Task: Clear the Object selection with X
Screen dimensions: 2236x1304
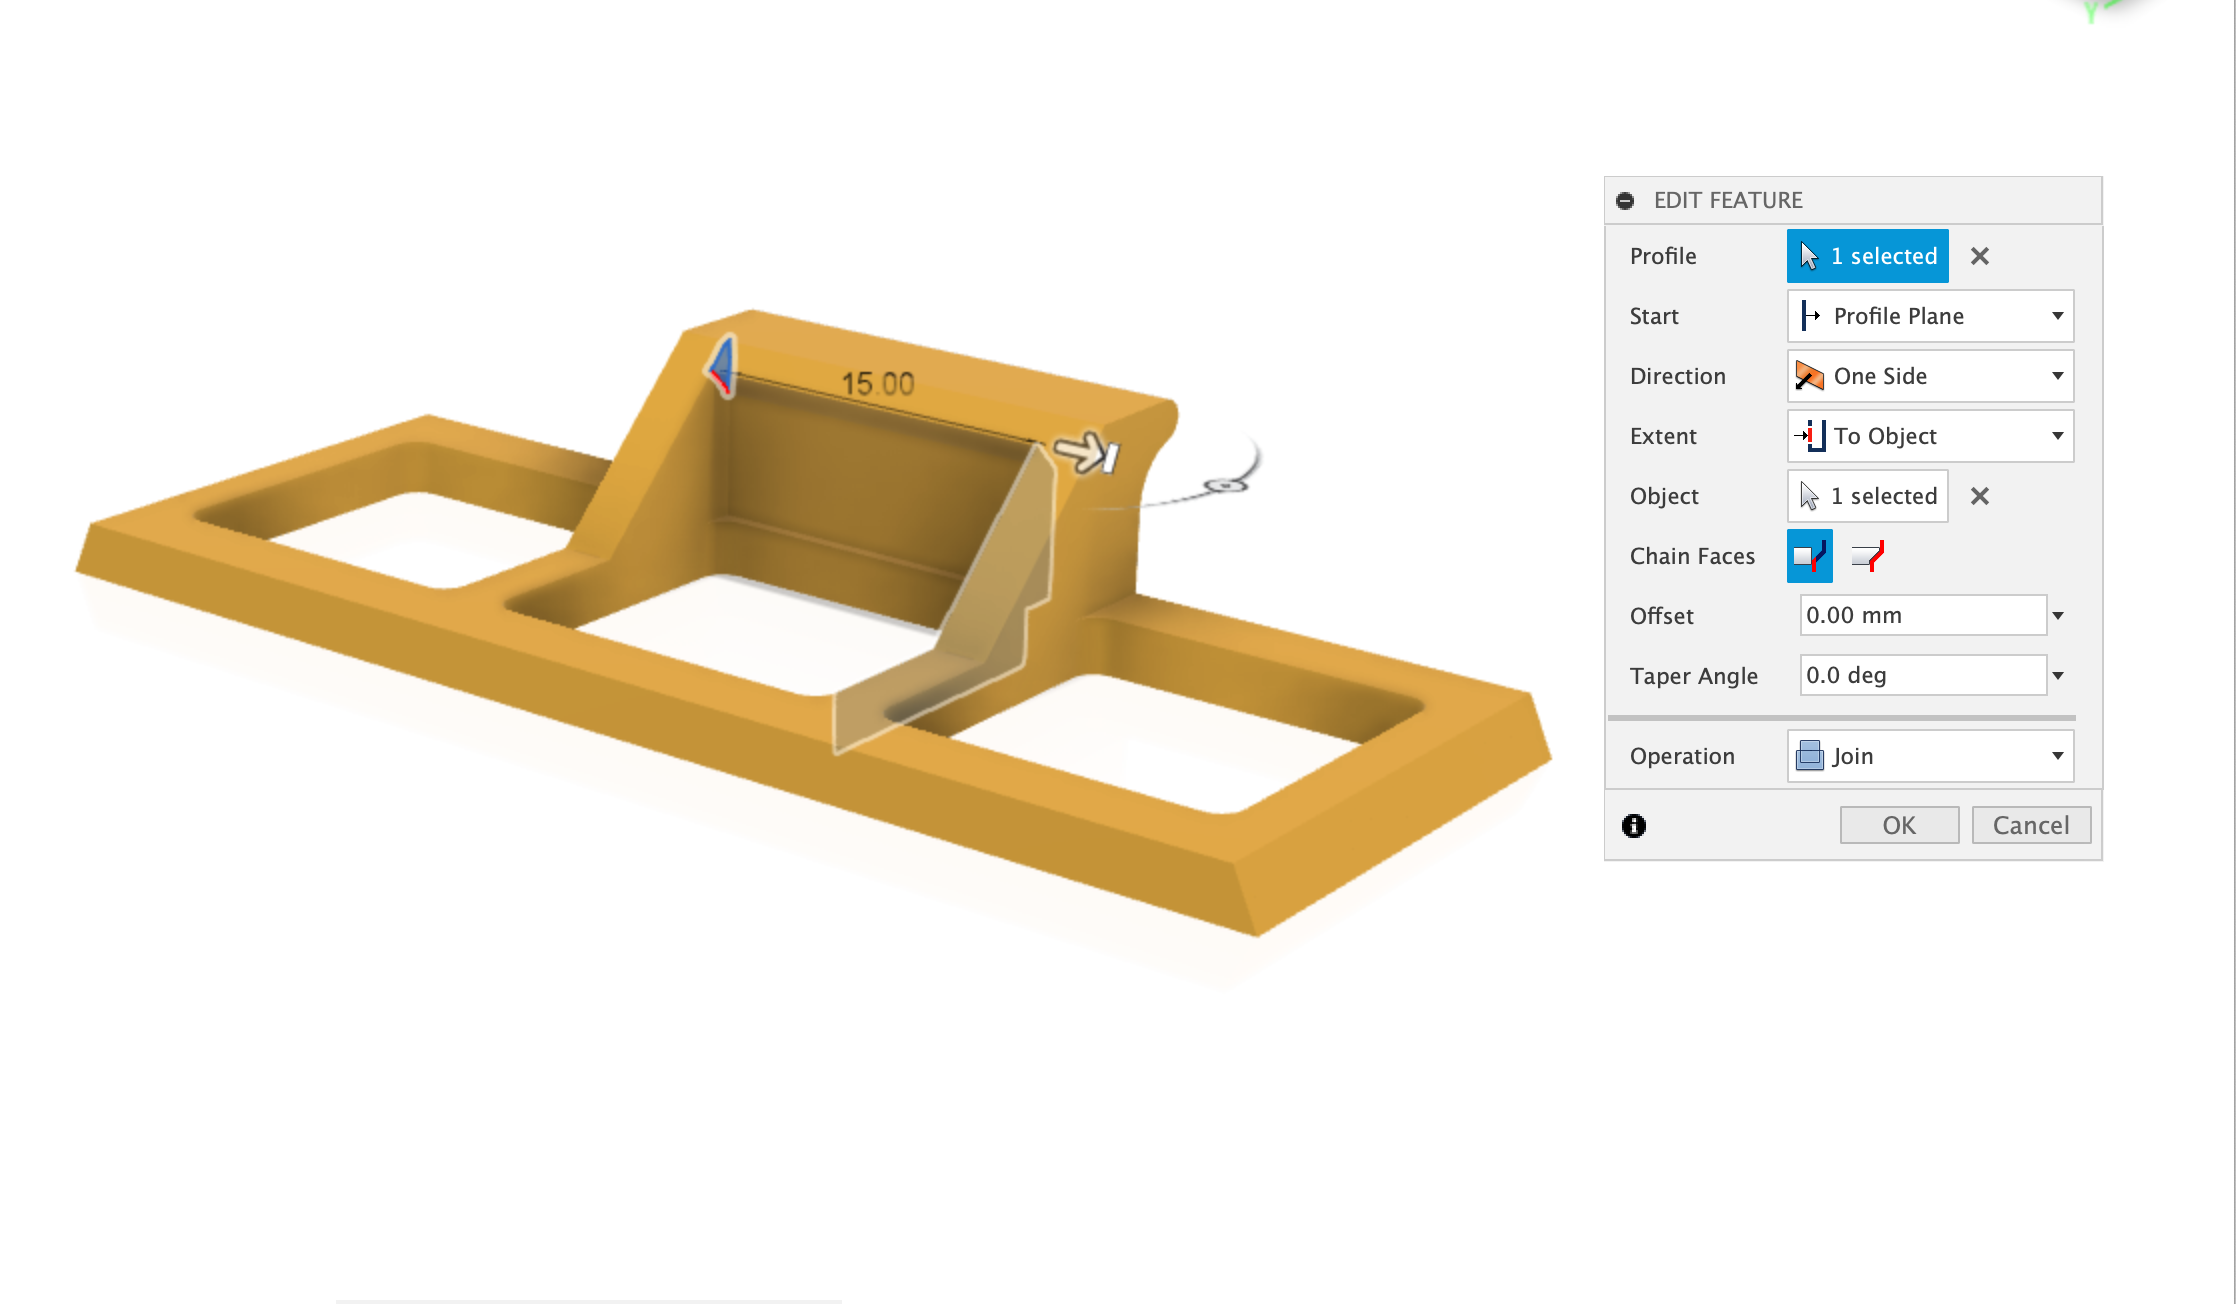Action: click(1979, 496)
